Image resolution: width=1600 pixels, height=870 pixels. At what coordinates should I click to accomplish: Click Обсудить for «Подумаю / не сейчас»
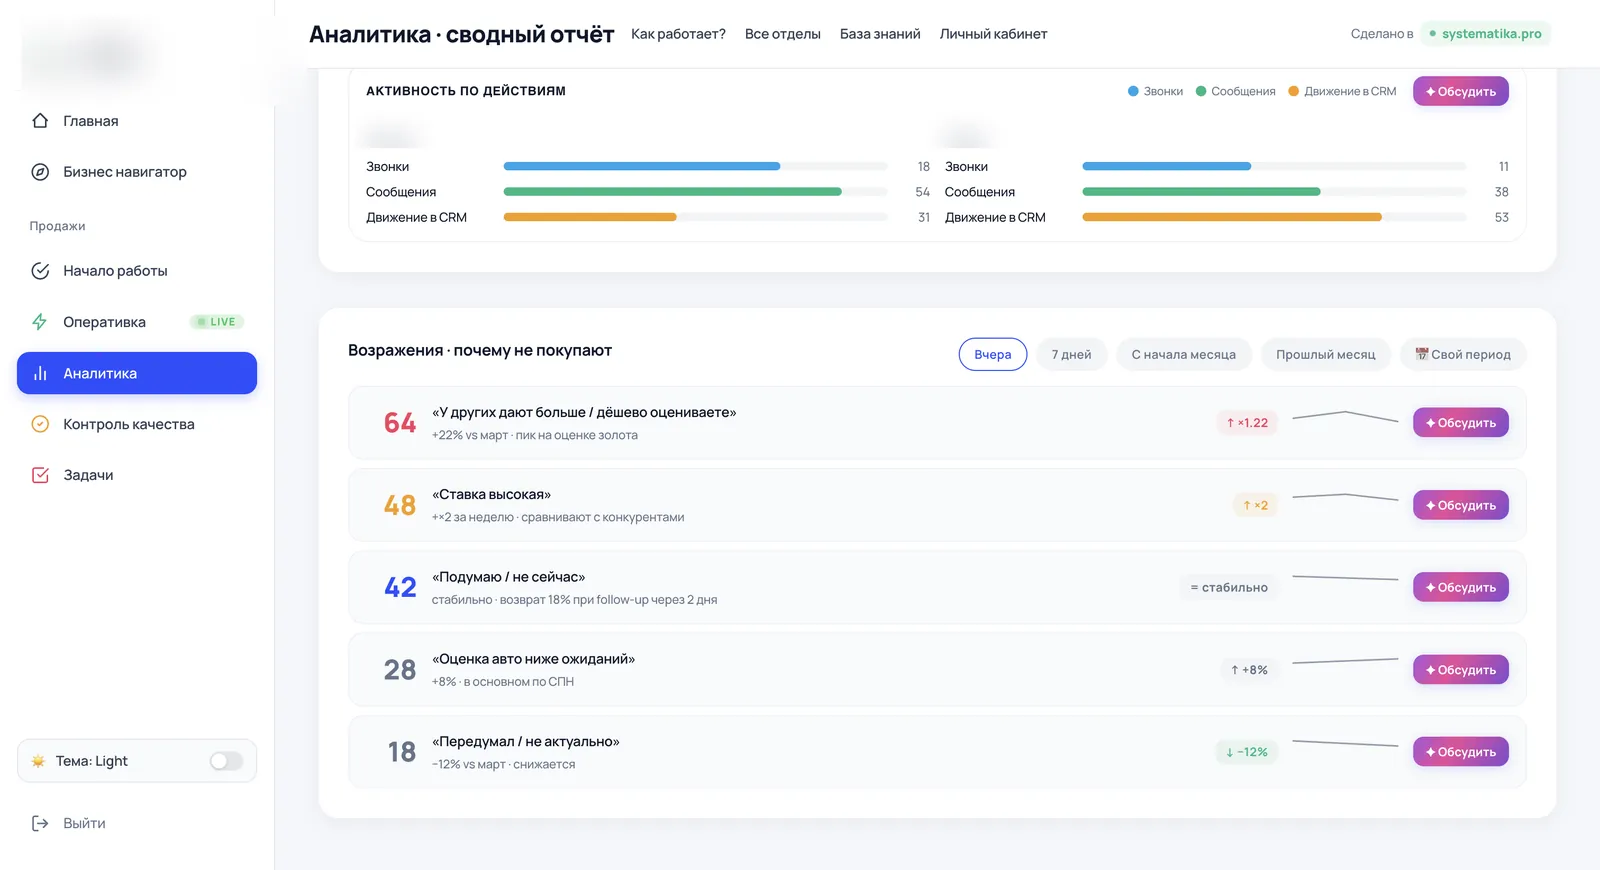point(1461,587)
